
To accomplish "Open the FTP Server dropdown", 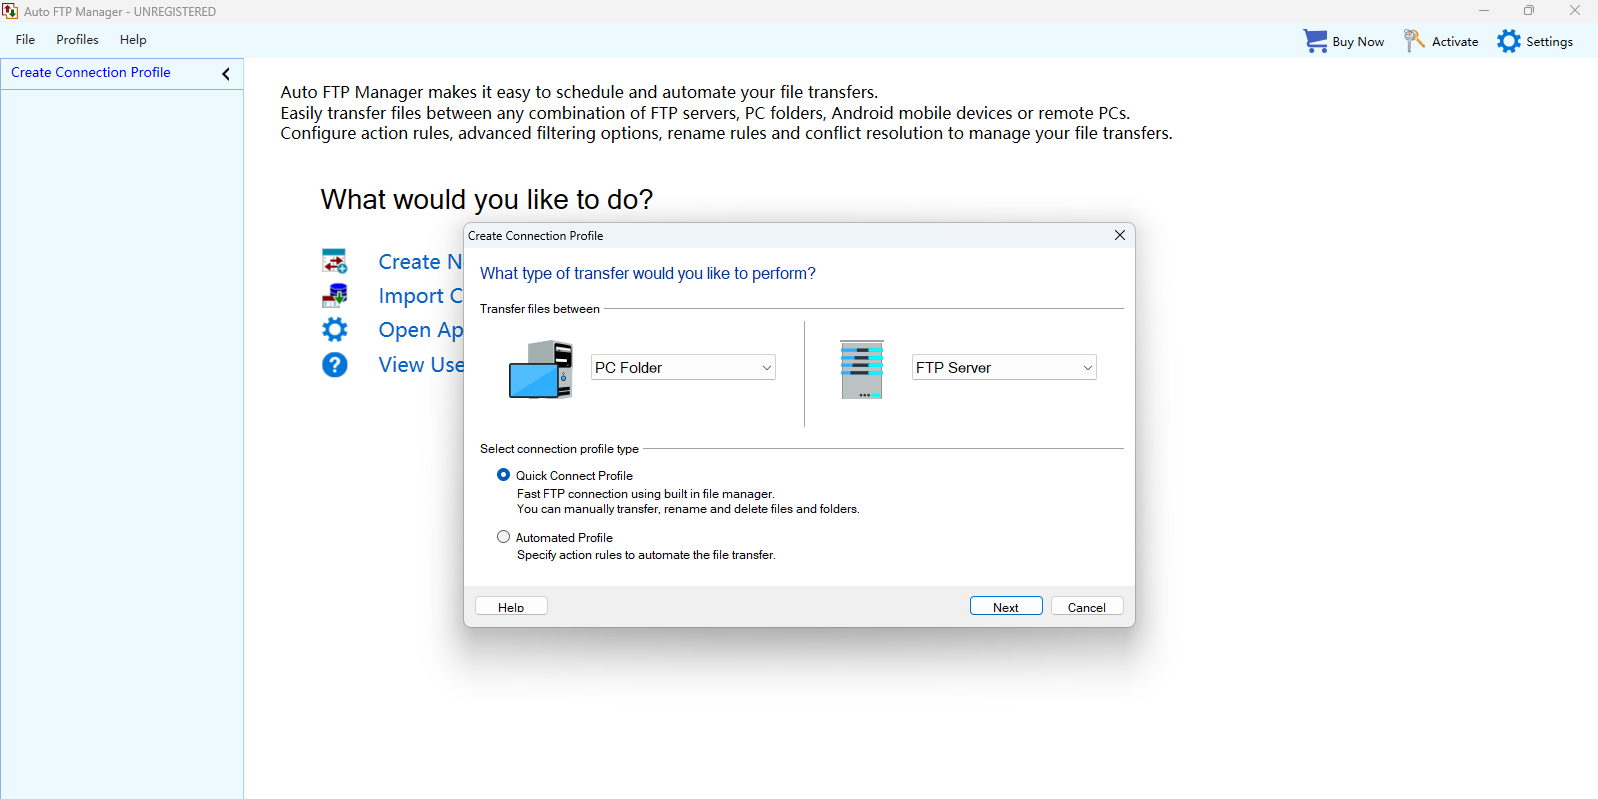I will [x=1004, y=367].
